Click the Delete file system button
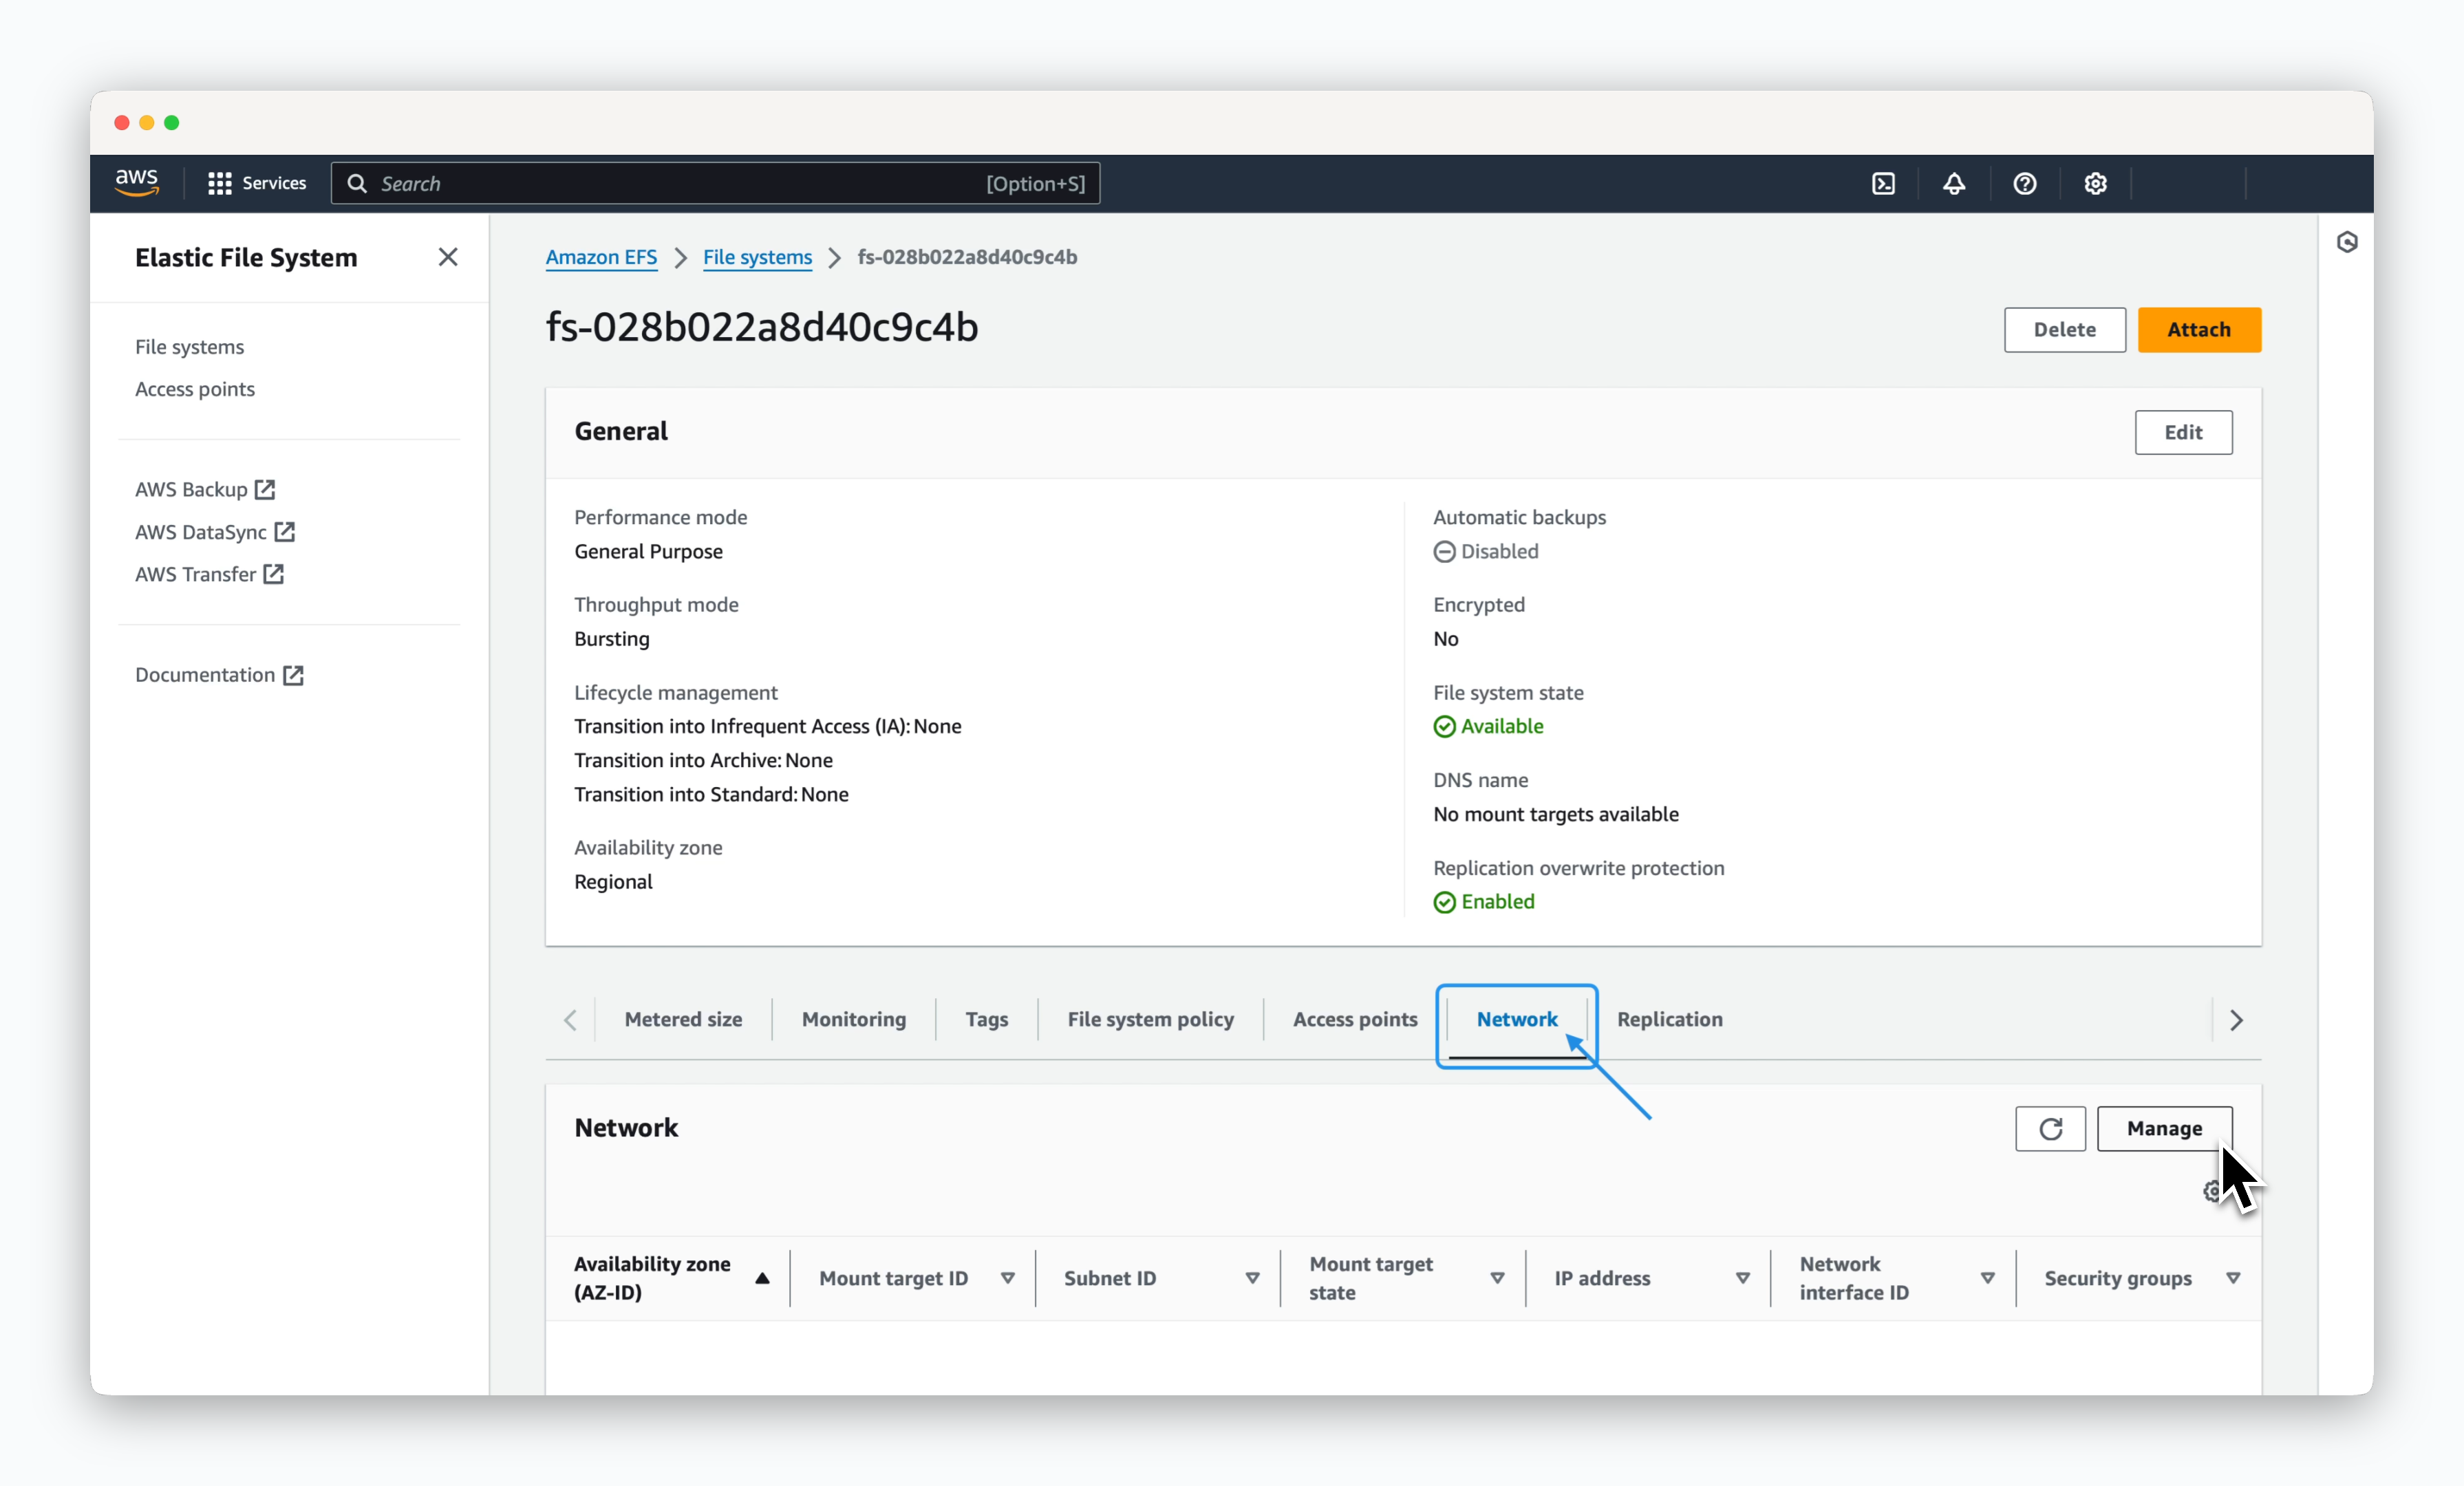The width and height of the screenshot is (2464, 1486). [2064, 330]
